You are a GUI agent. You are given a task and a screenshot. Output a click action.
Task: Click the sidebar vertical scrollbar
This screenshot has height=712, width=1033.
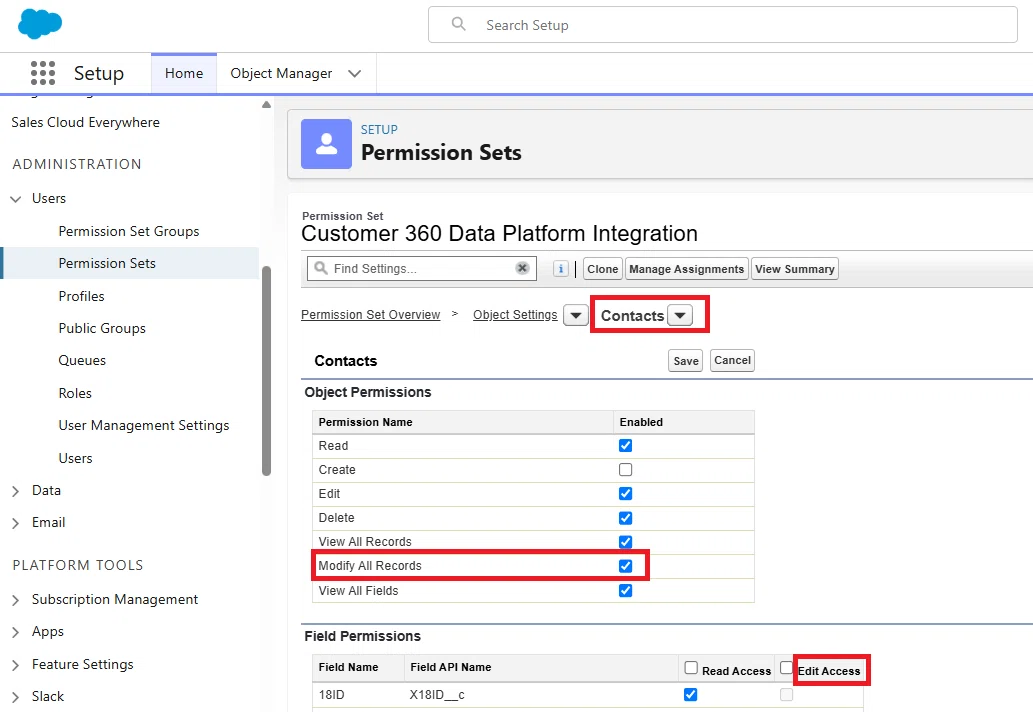click(266, 370)
